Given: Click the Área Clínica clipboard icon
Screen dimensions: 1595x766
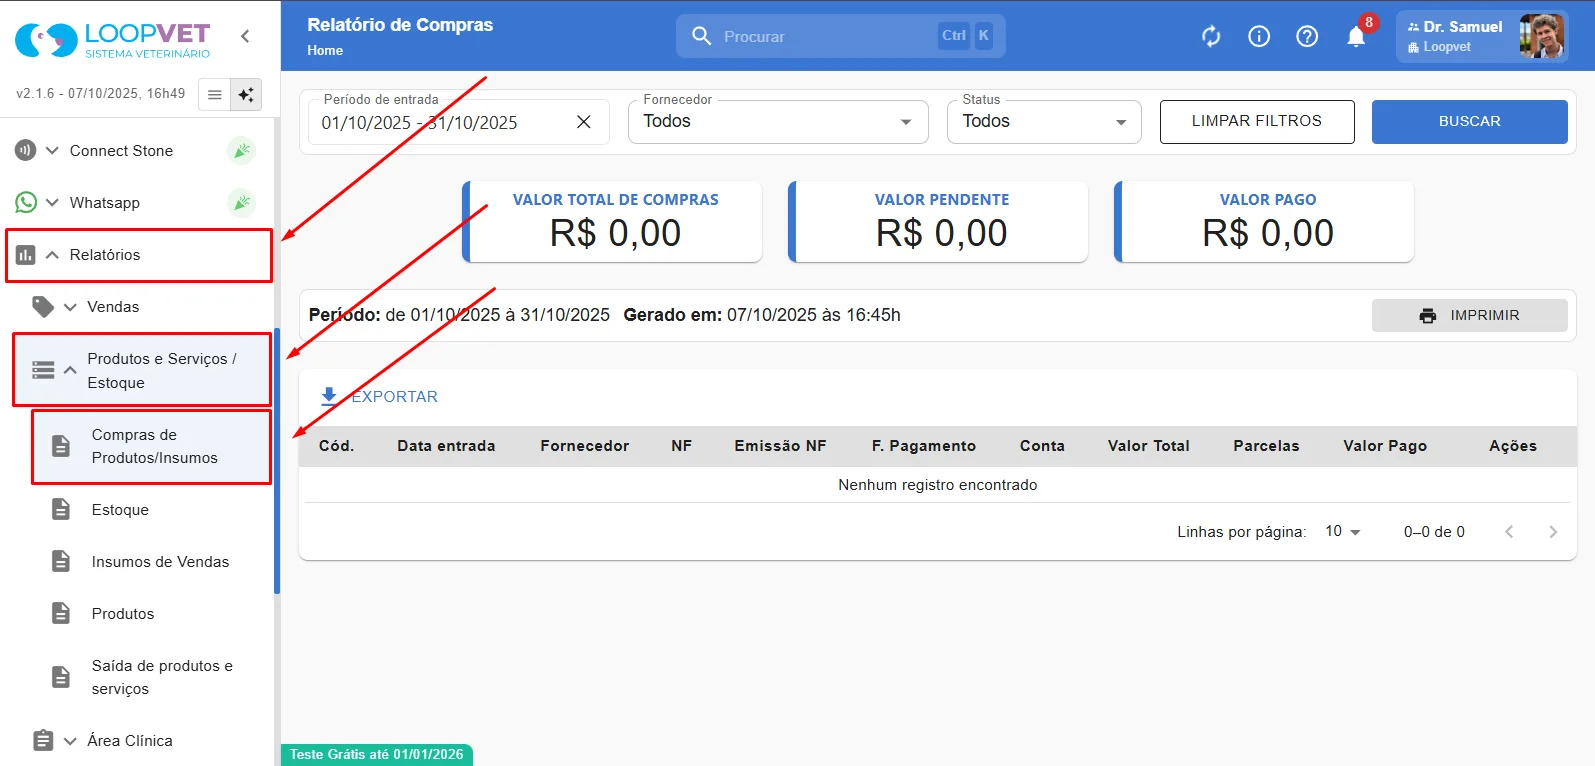Looking at the screenshot, I should click(x=43, y=740).
